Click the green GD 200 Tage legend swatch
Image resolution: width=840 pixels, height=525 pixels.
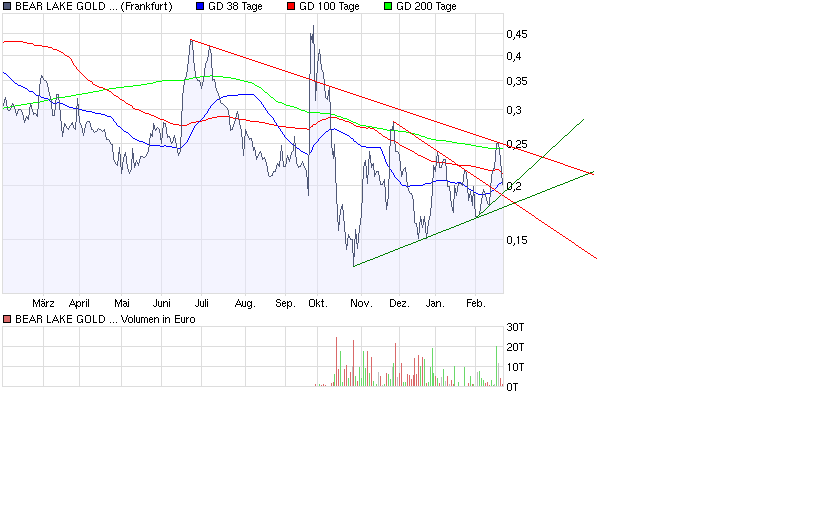pos(388,6)
